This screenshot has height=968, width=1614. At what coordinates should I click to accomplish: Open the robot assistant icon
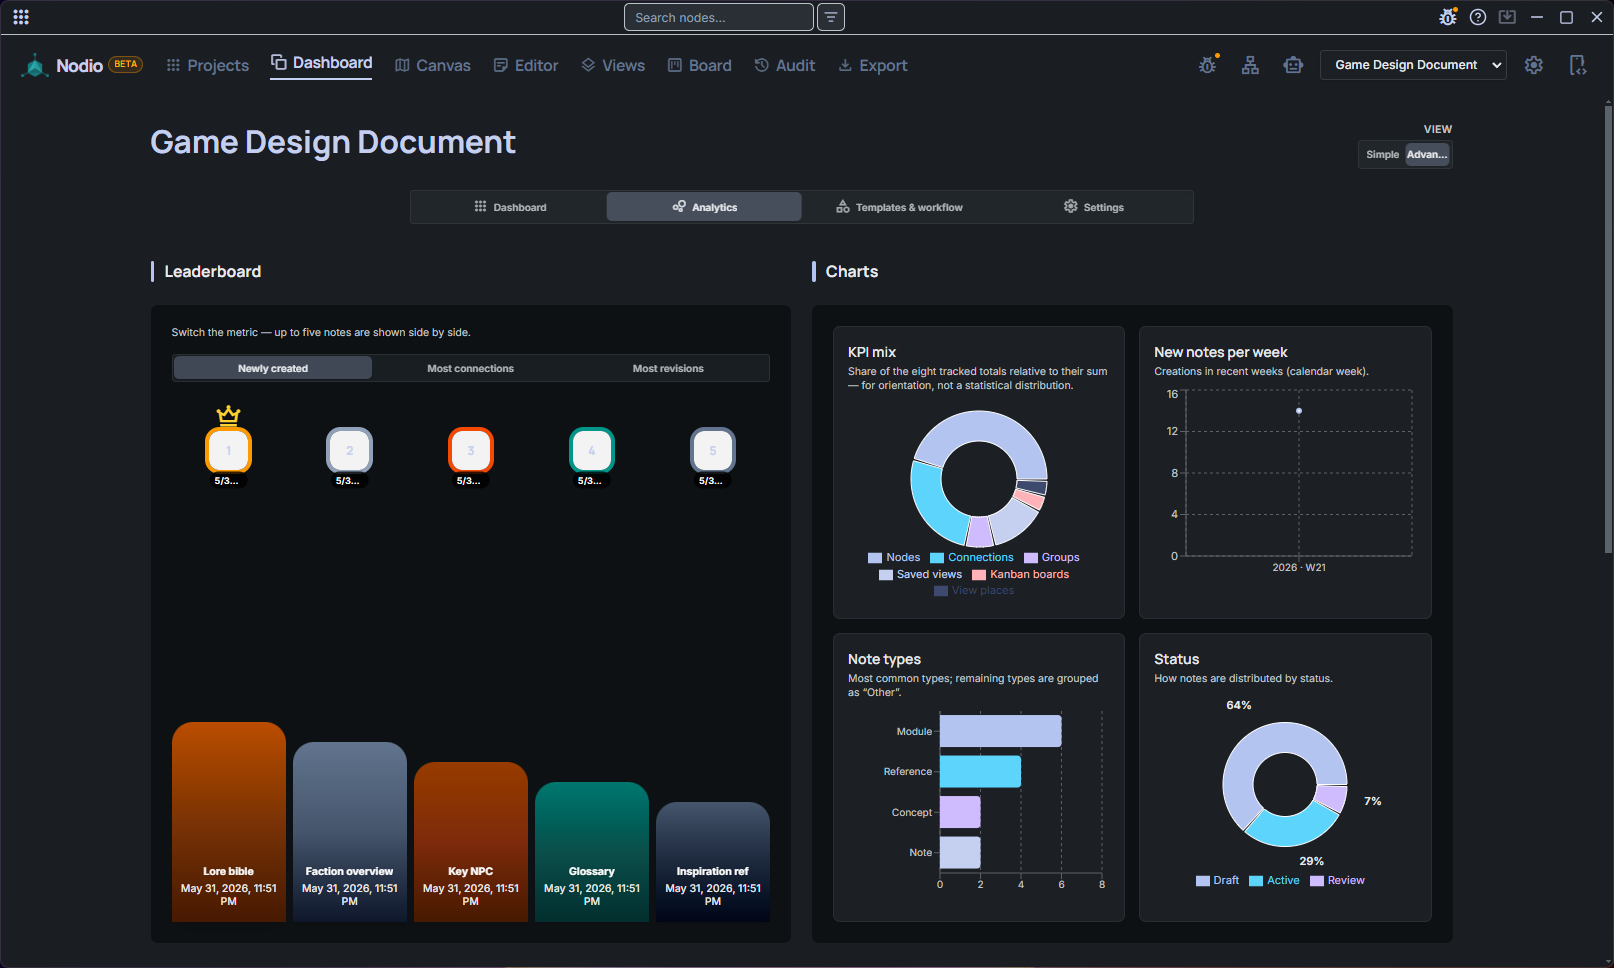click(1293, 65)
